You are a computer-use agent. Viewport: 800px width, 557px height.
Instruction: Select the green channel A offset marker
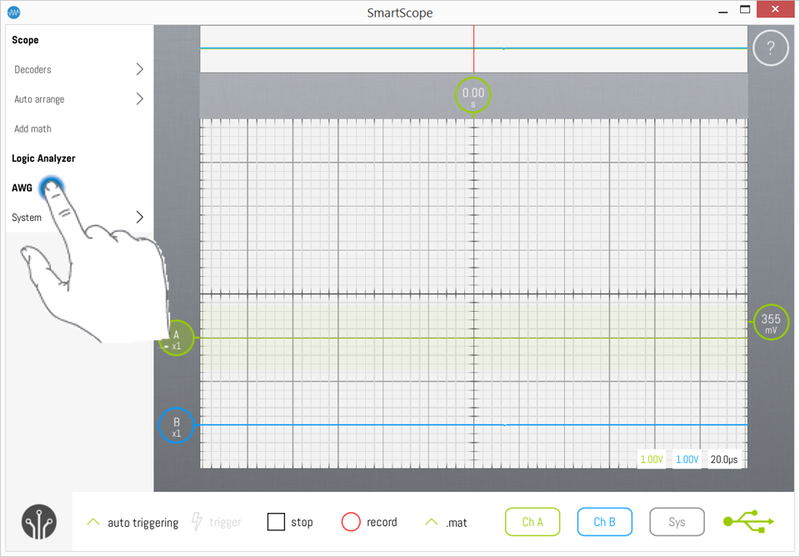tap(177, 338)
